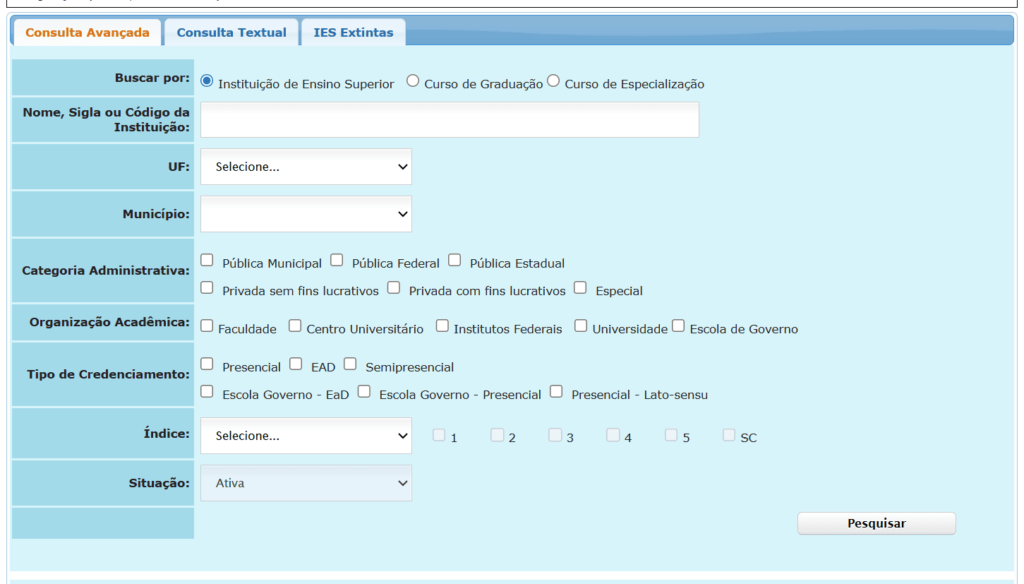1024x584 pixels.
Task: Open the IES Extintas tab
Action: click(x=353, y=33)
